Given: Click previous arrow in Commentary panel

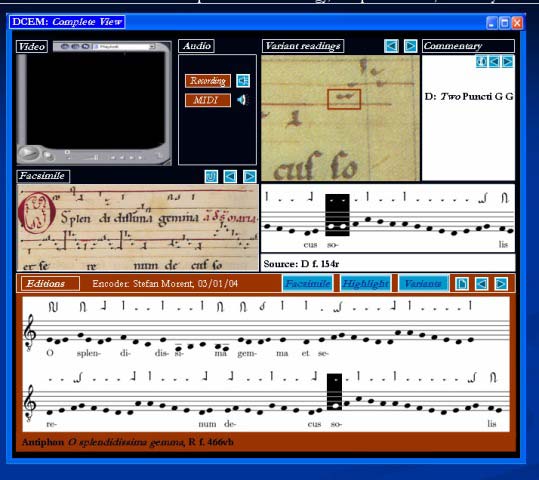Looking at the screenshot, I should click(494, 62).
